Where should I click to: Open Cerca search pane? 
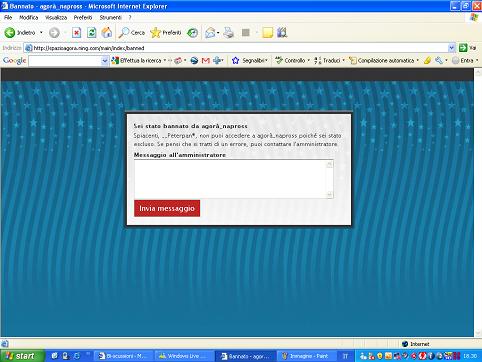132,33
